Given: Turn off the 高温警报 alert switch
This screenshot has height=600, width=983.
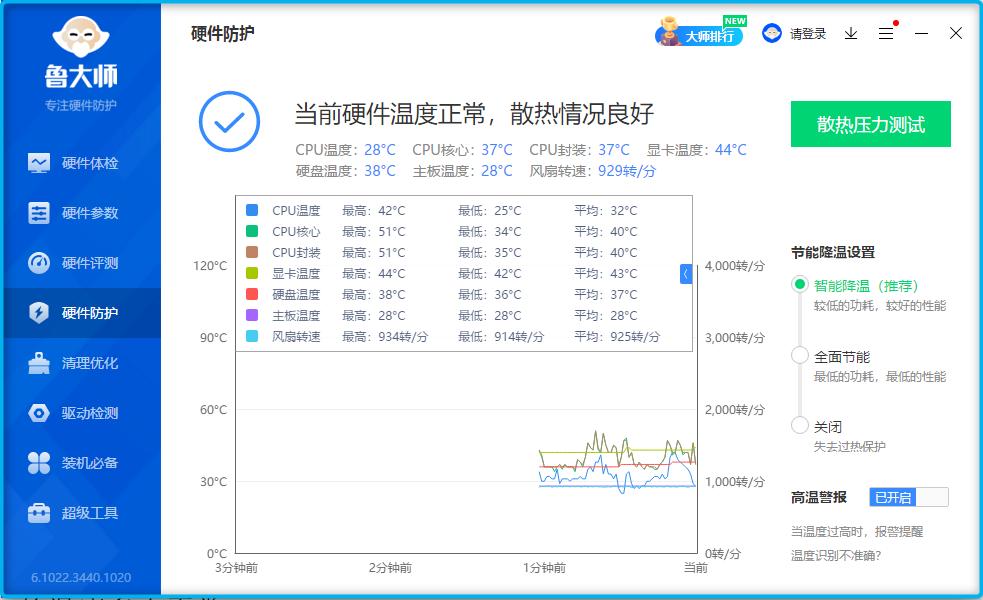Looking at the screenshot, I should [x=908, y=496].
